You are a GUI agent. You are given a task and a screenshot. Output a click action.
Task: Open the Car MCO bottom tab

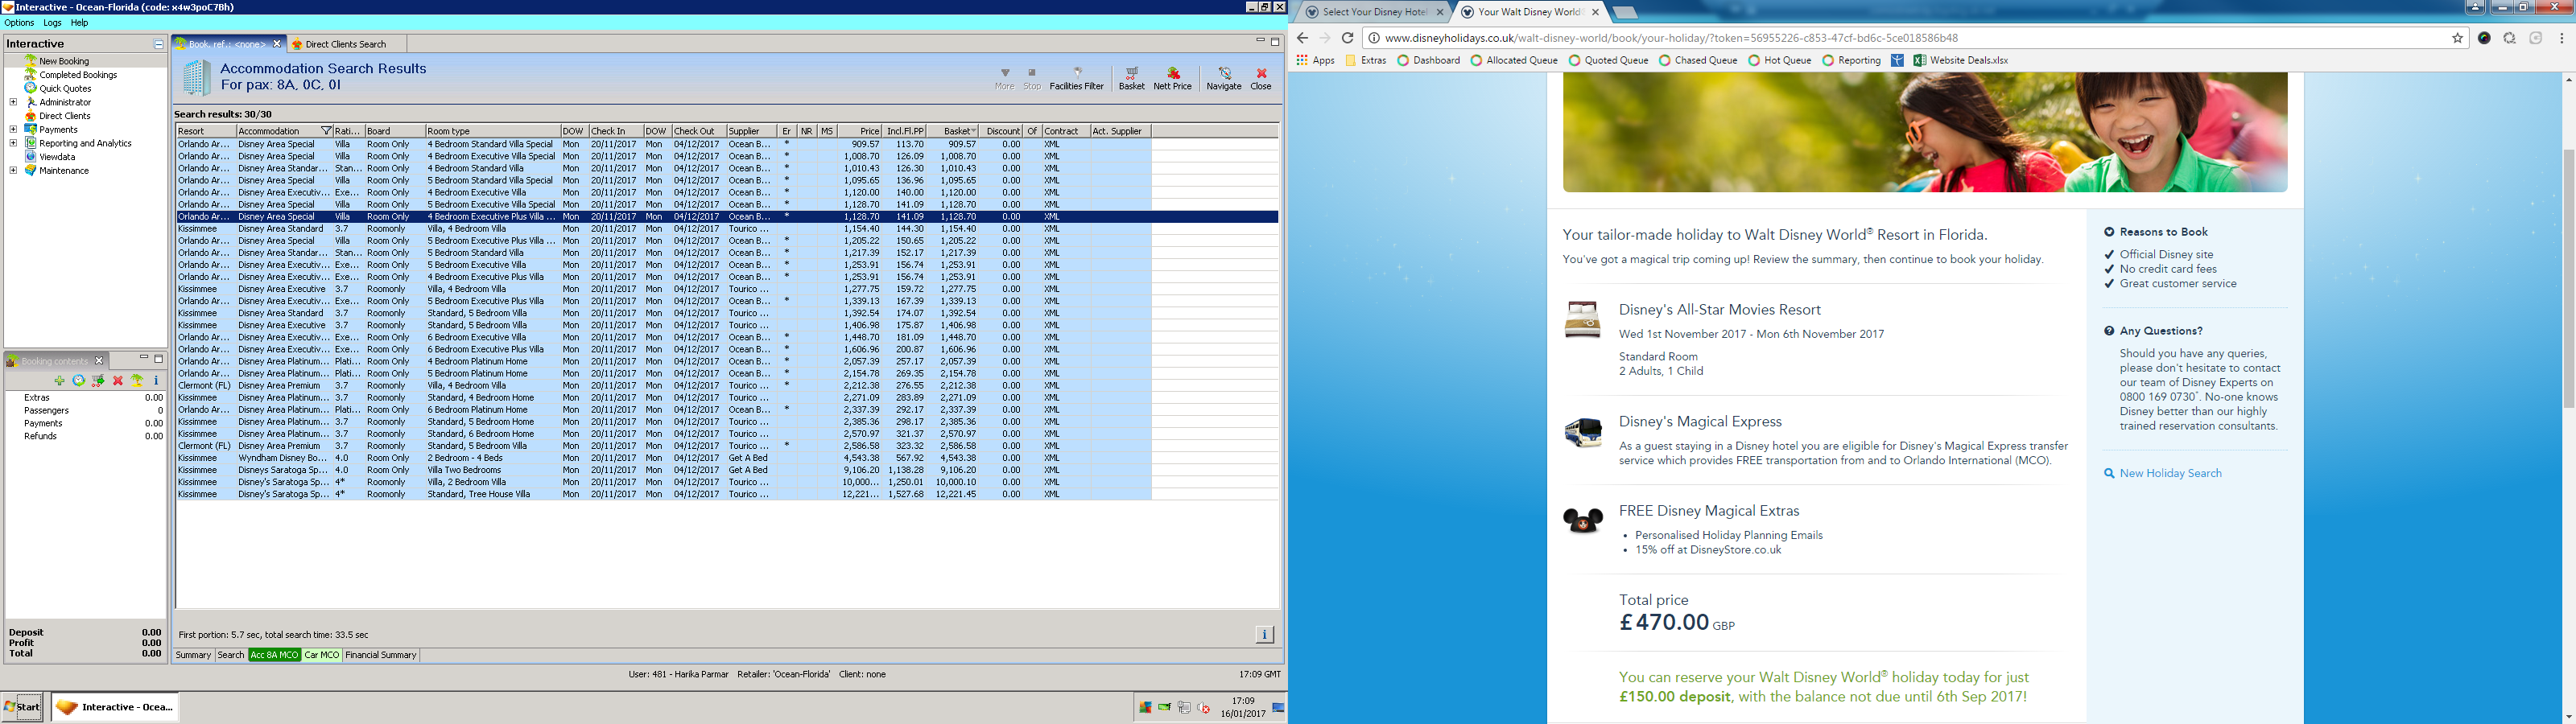point(321,655)
